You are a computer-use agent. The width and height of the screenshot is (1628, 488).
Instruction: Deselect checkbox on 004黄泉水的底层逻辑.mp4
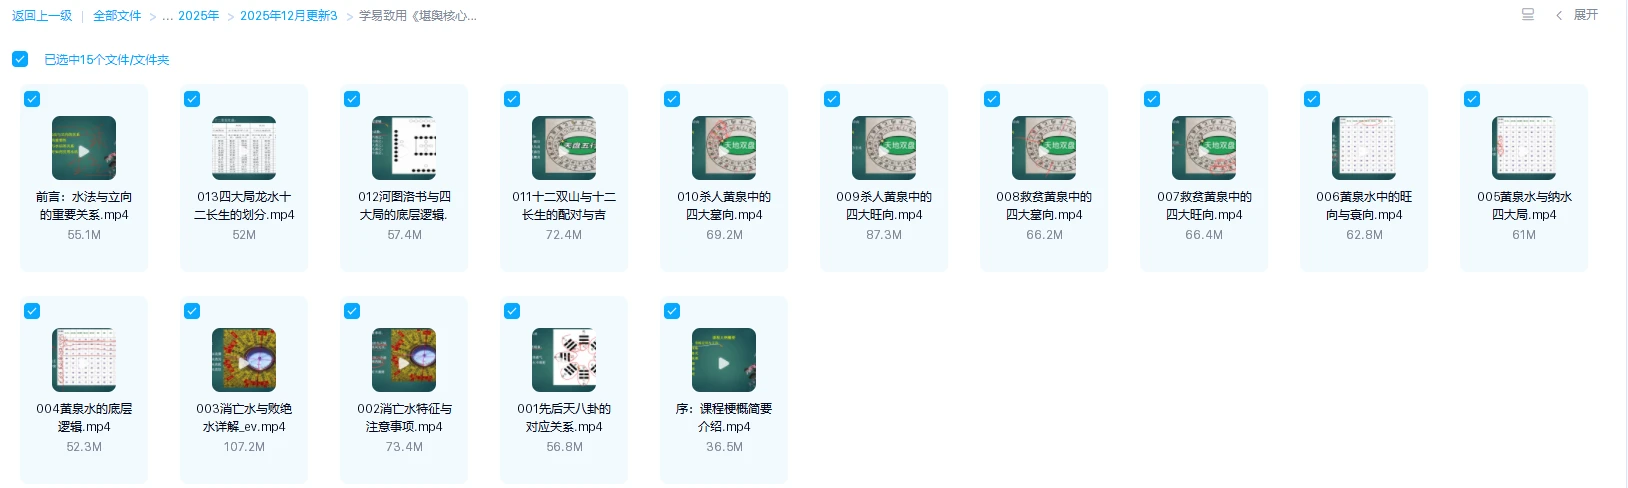click(x=32, y=311)
